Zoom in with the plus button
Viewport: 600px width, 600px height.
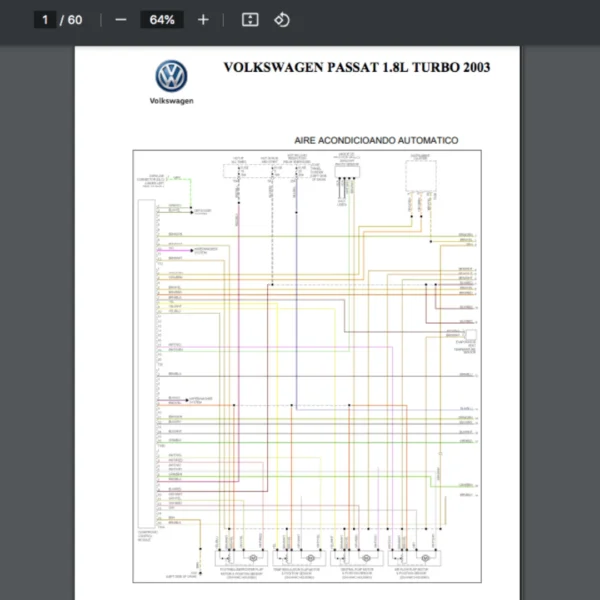coord(203,20)
